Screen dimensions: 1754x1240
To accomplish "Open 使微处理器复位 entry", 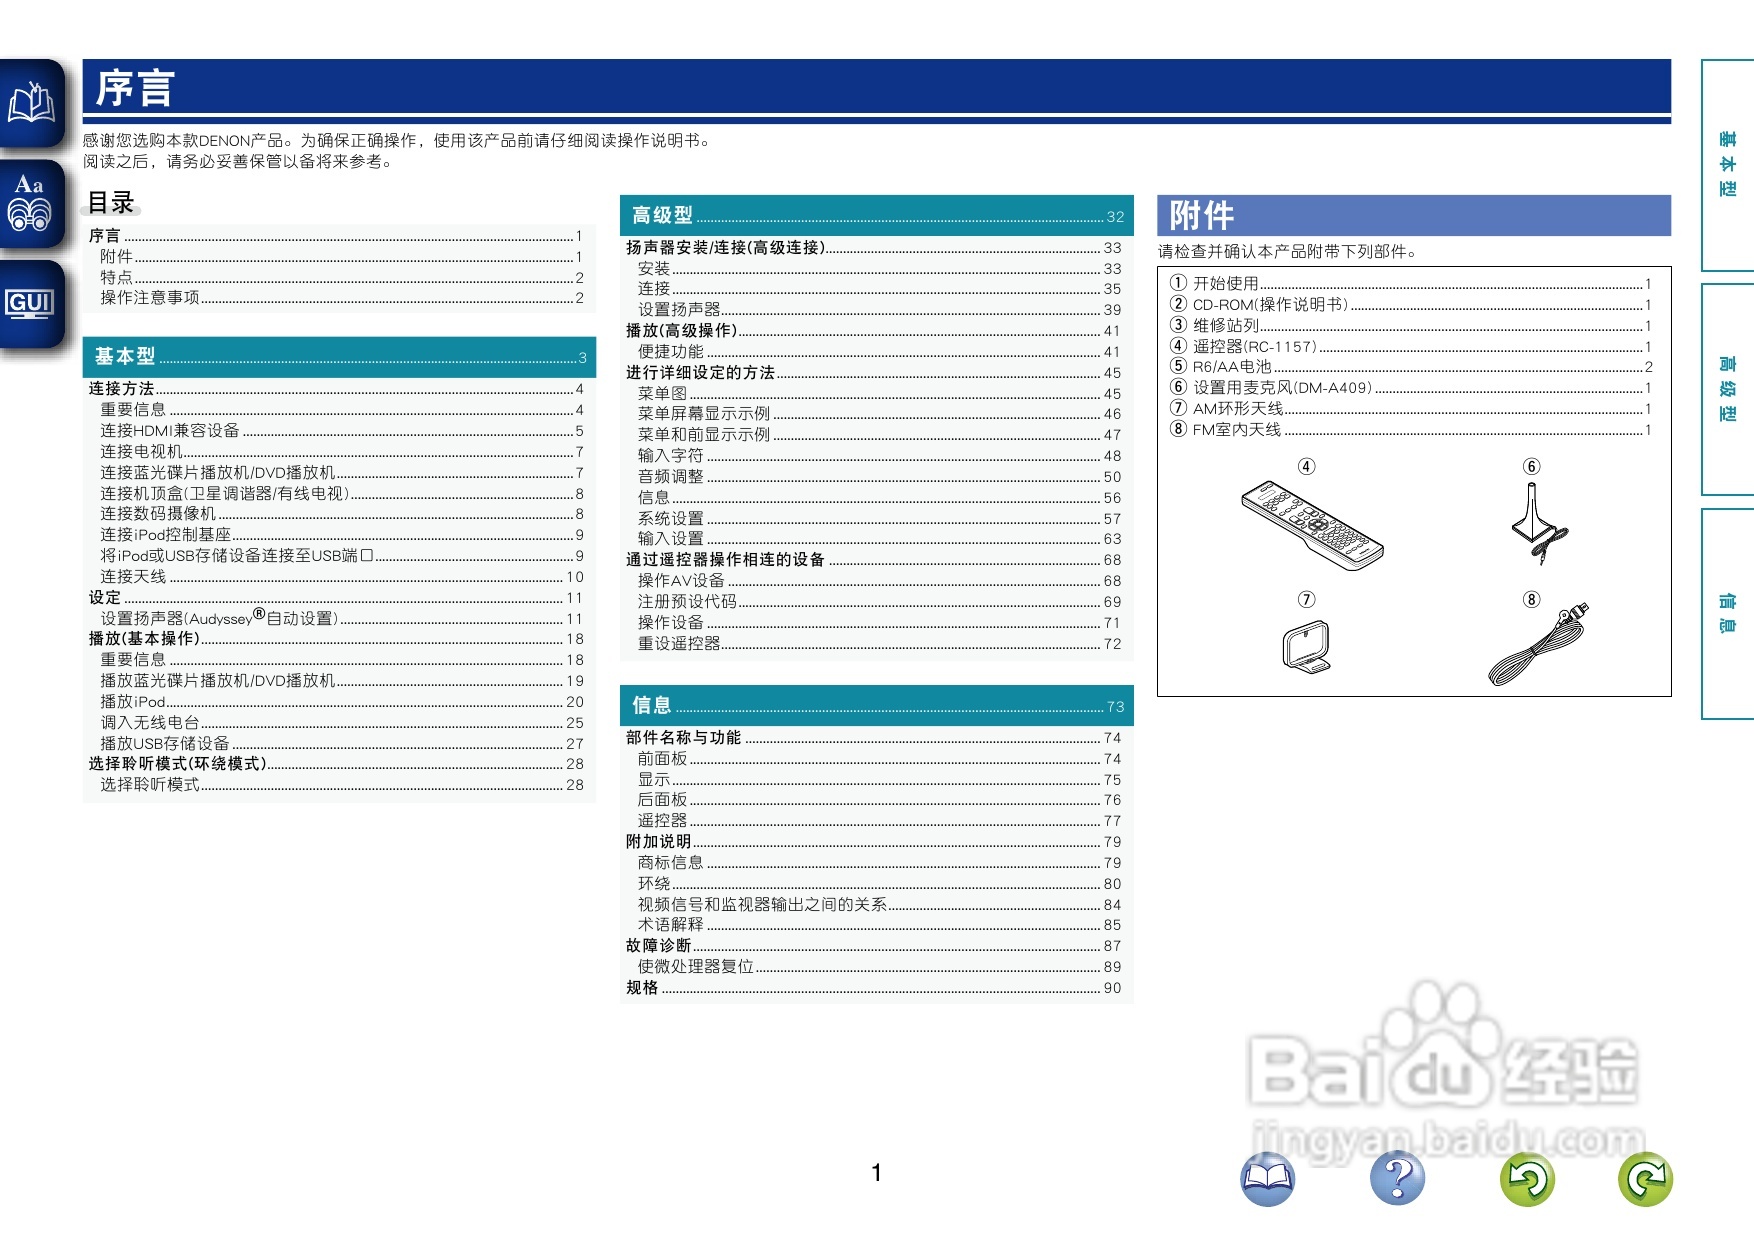I will coord(879,967).
